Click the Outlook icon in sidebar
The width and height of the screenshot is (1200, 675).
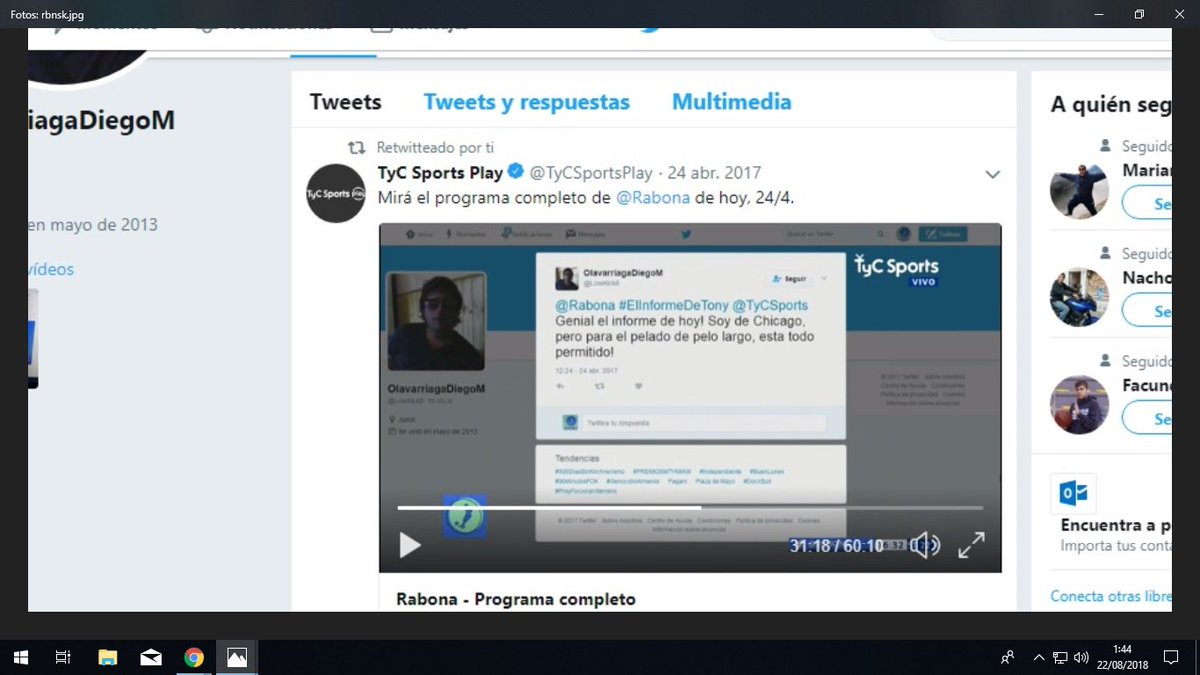(x=1073, y=494)
